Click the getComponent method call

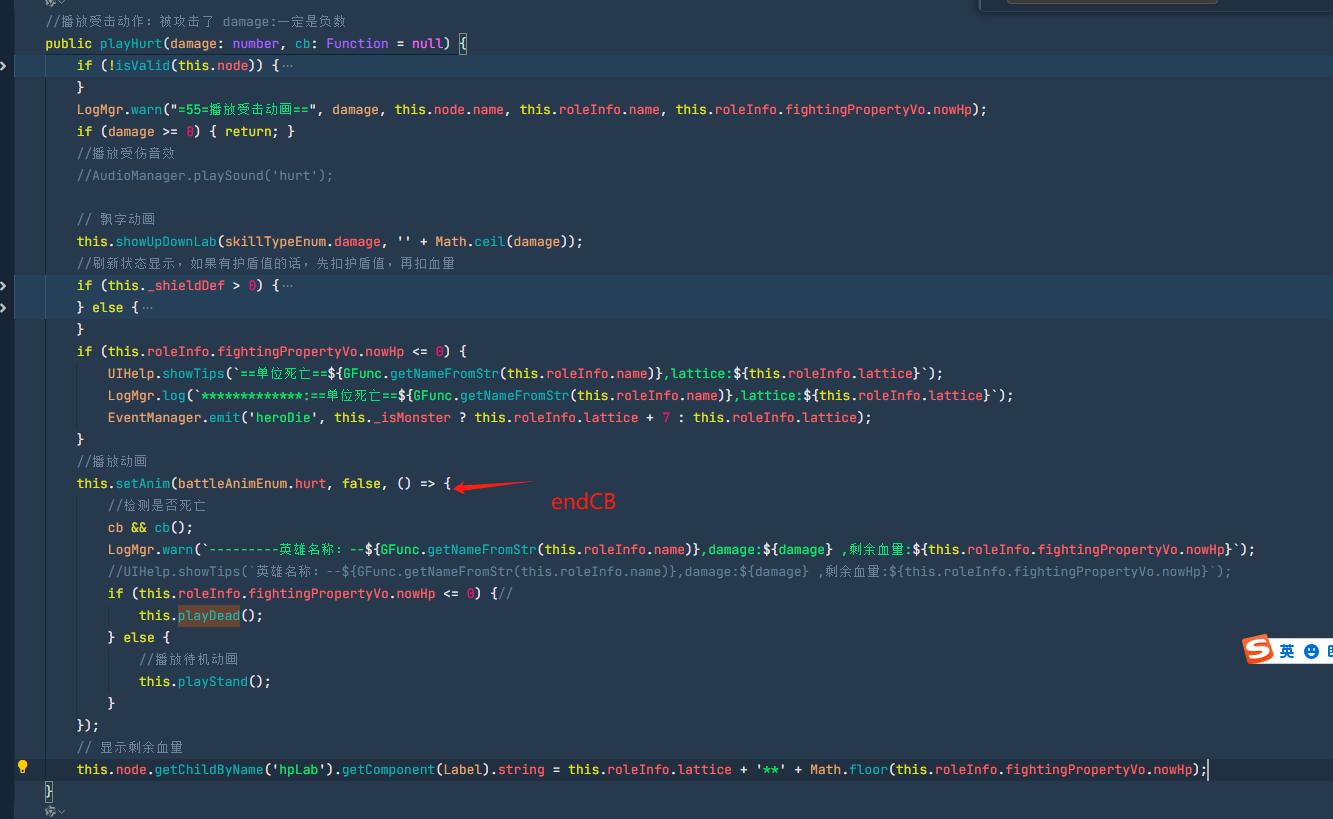(x=389, y=770)
